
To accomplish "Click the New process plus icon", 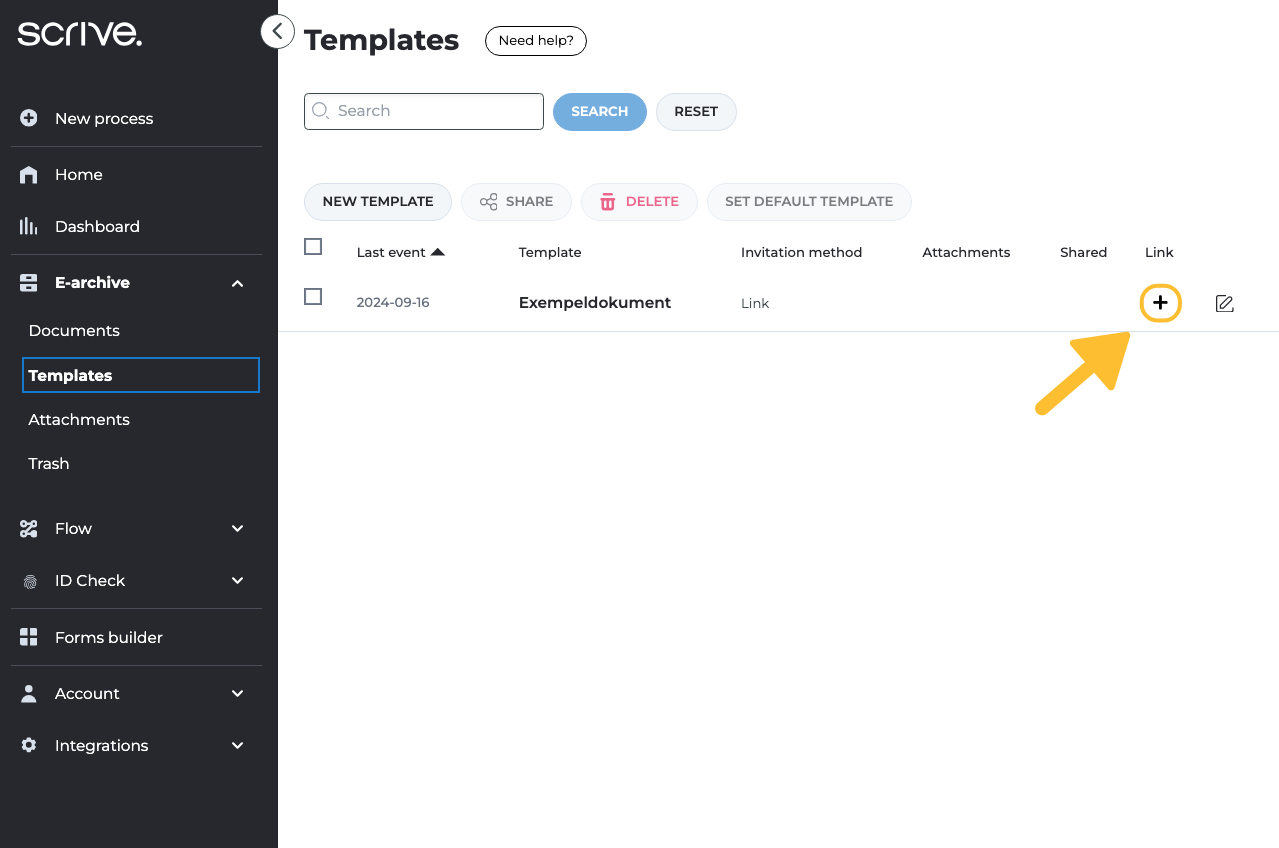I will coord(29,119).
